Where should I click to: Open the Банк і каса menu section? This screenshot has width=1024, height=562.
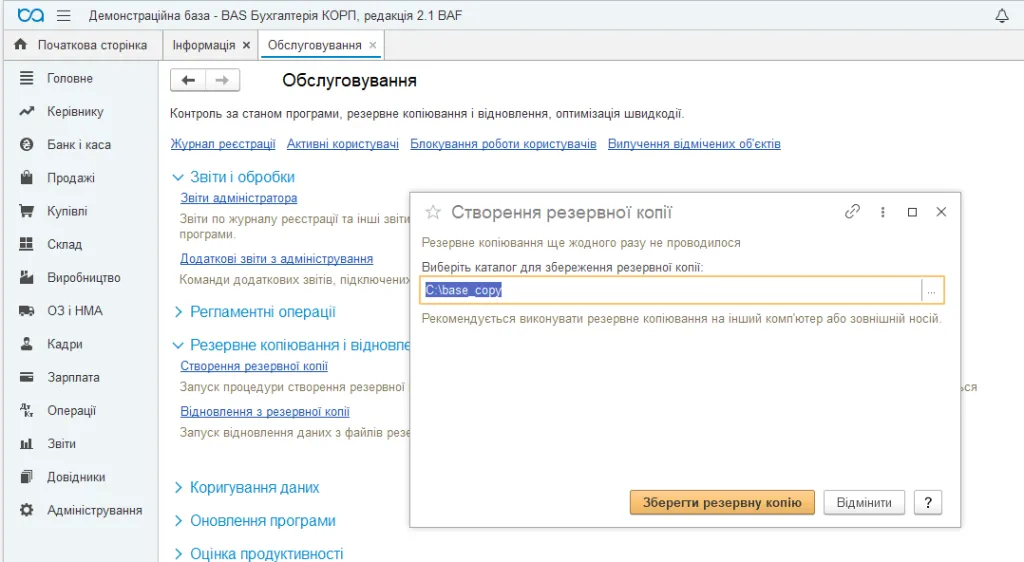click(x=79, y=145)
